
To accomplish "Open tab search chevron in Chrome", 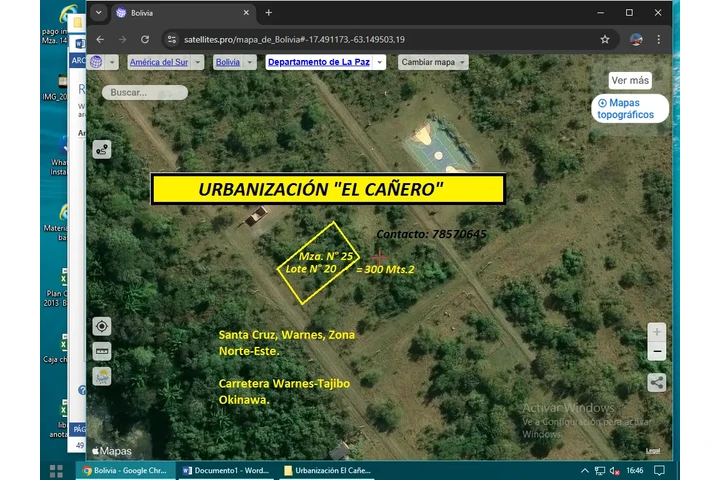I will (98, 13).
